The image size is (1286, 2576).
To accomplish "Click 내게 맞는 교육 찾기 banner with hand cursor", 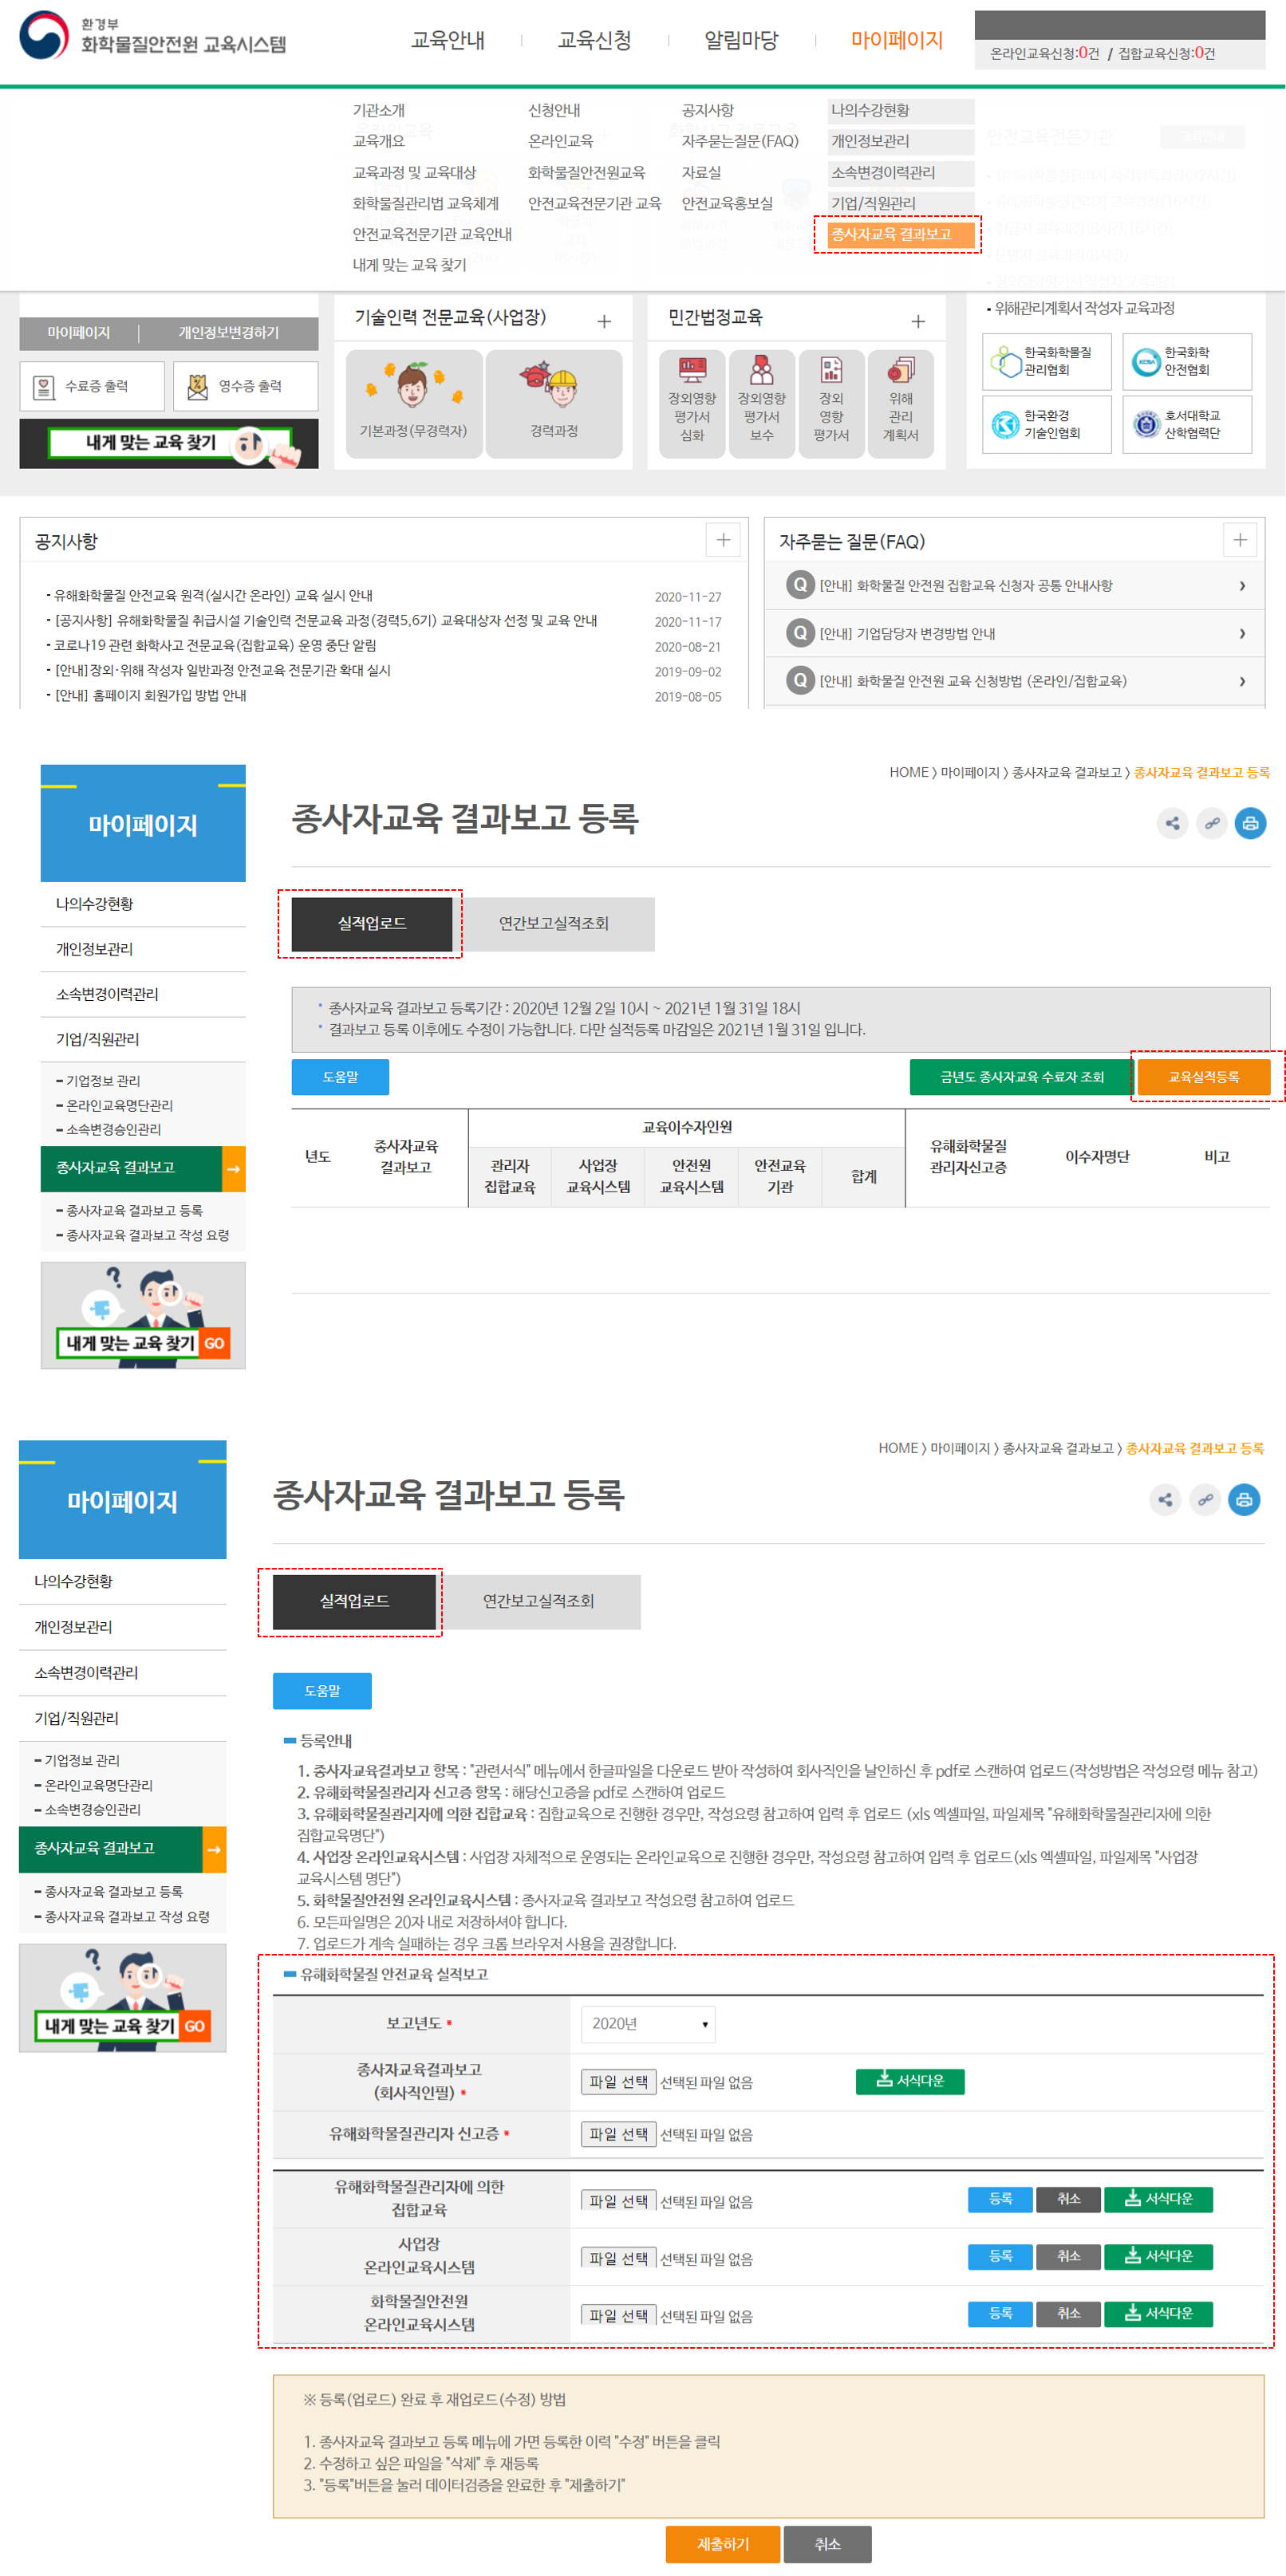I will click(x=169, y=444).
